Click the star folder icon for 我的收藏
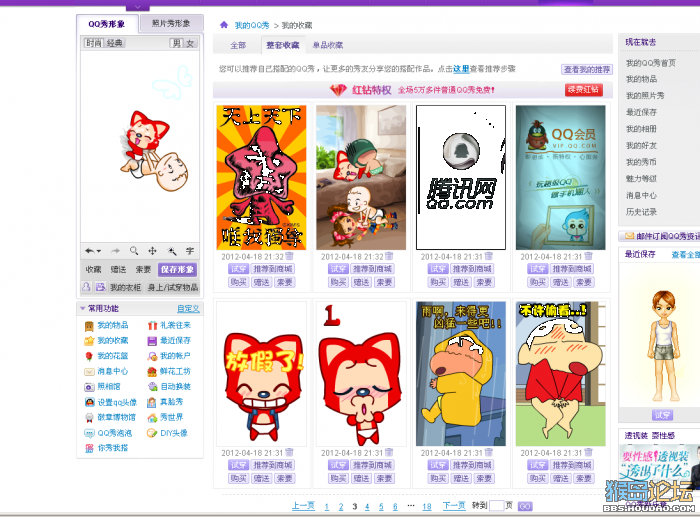 click(x=89, y=341)
